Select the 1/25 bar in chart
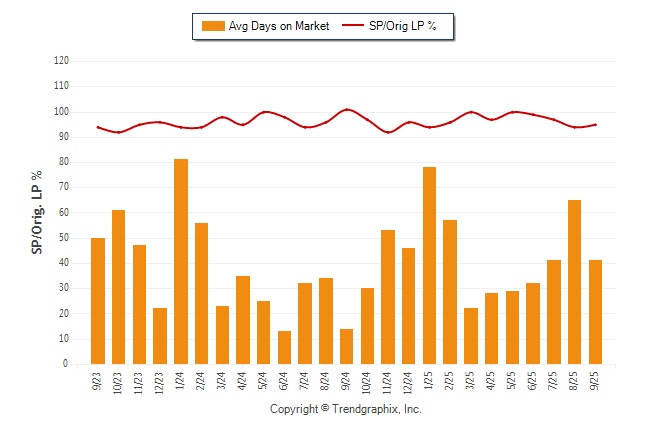The width and height of the screenshot is (646, 434). [x=429, y=265]
